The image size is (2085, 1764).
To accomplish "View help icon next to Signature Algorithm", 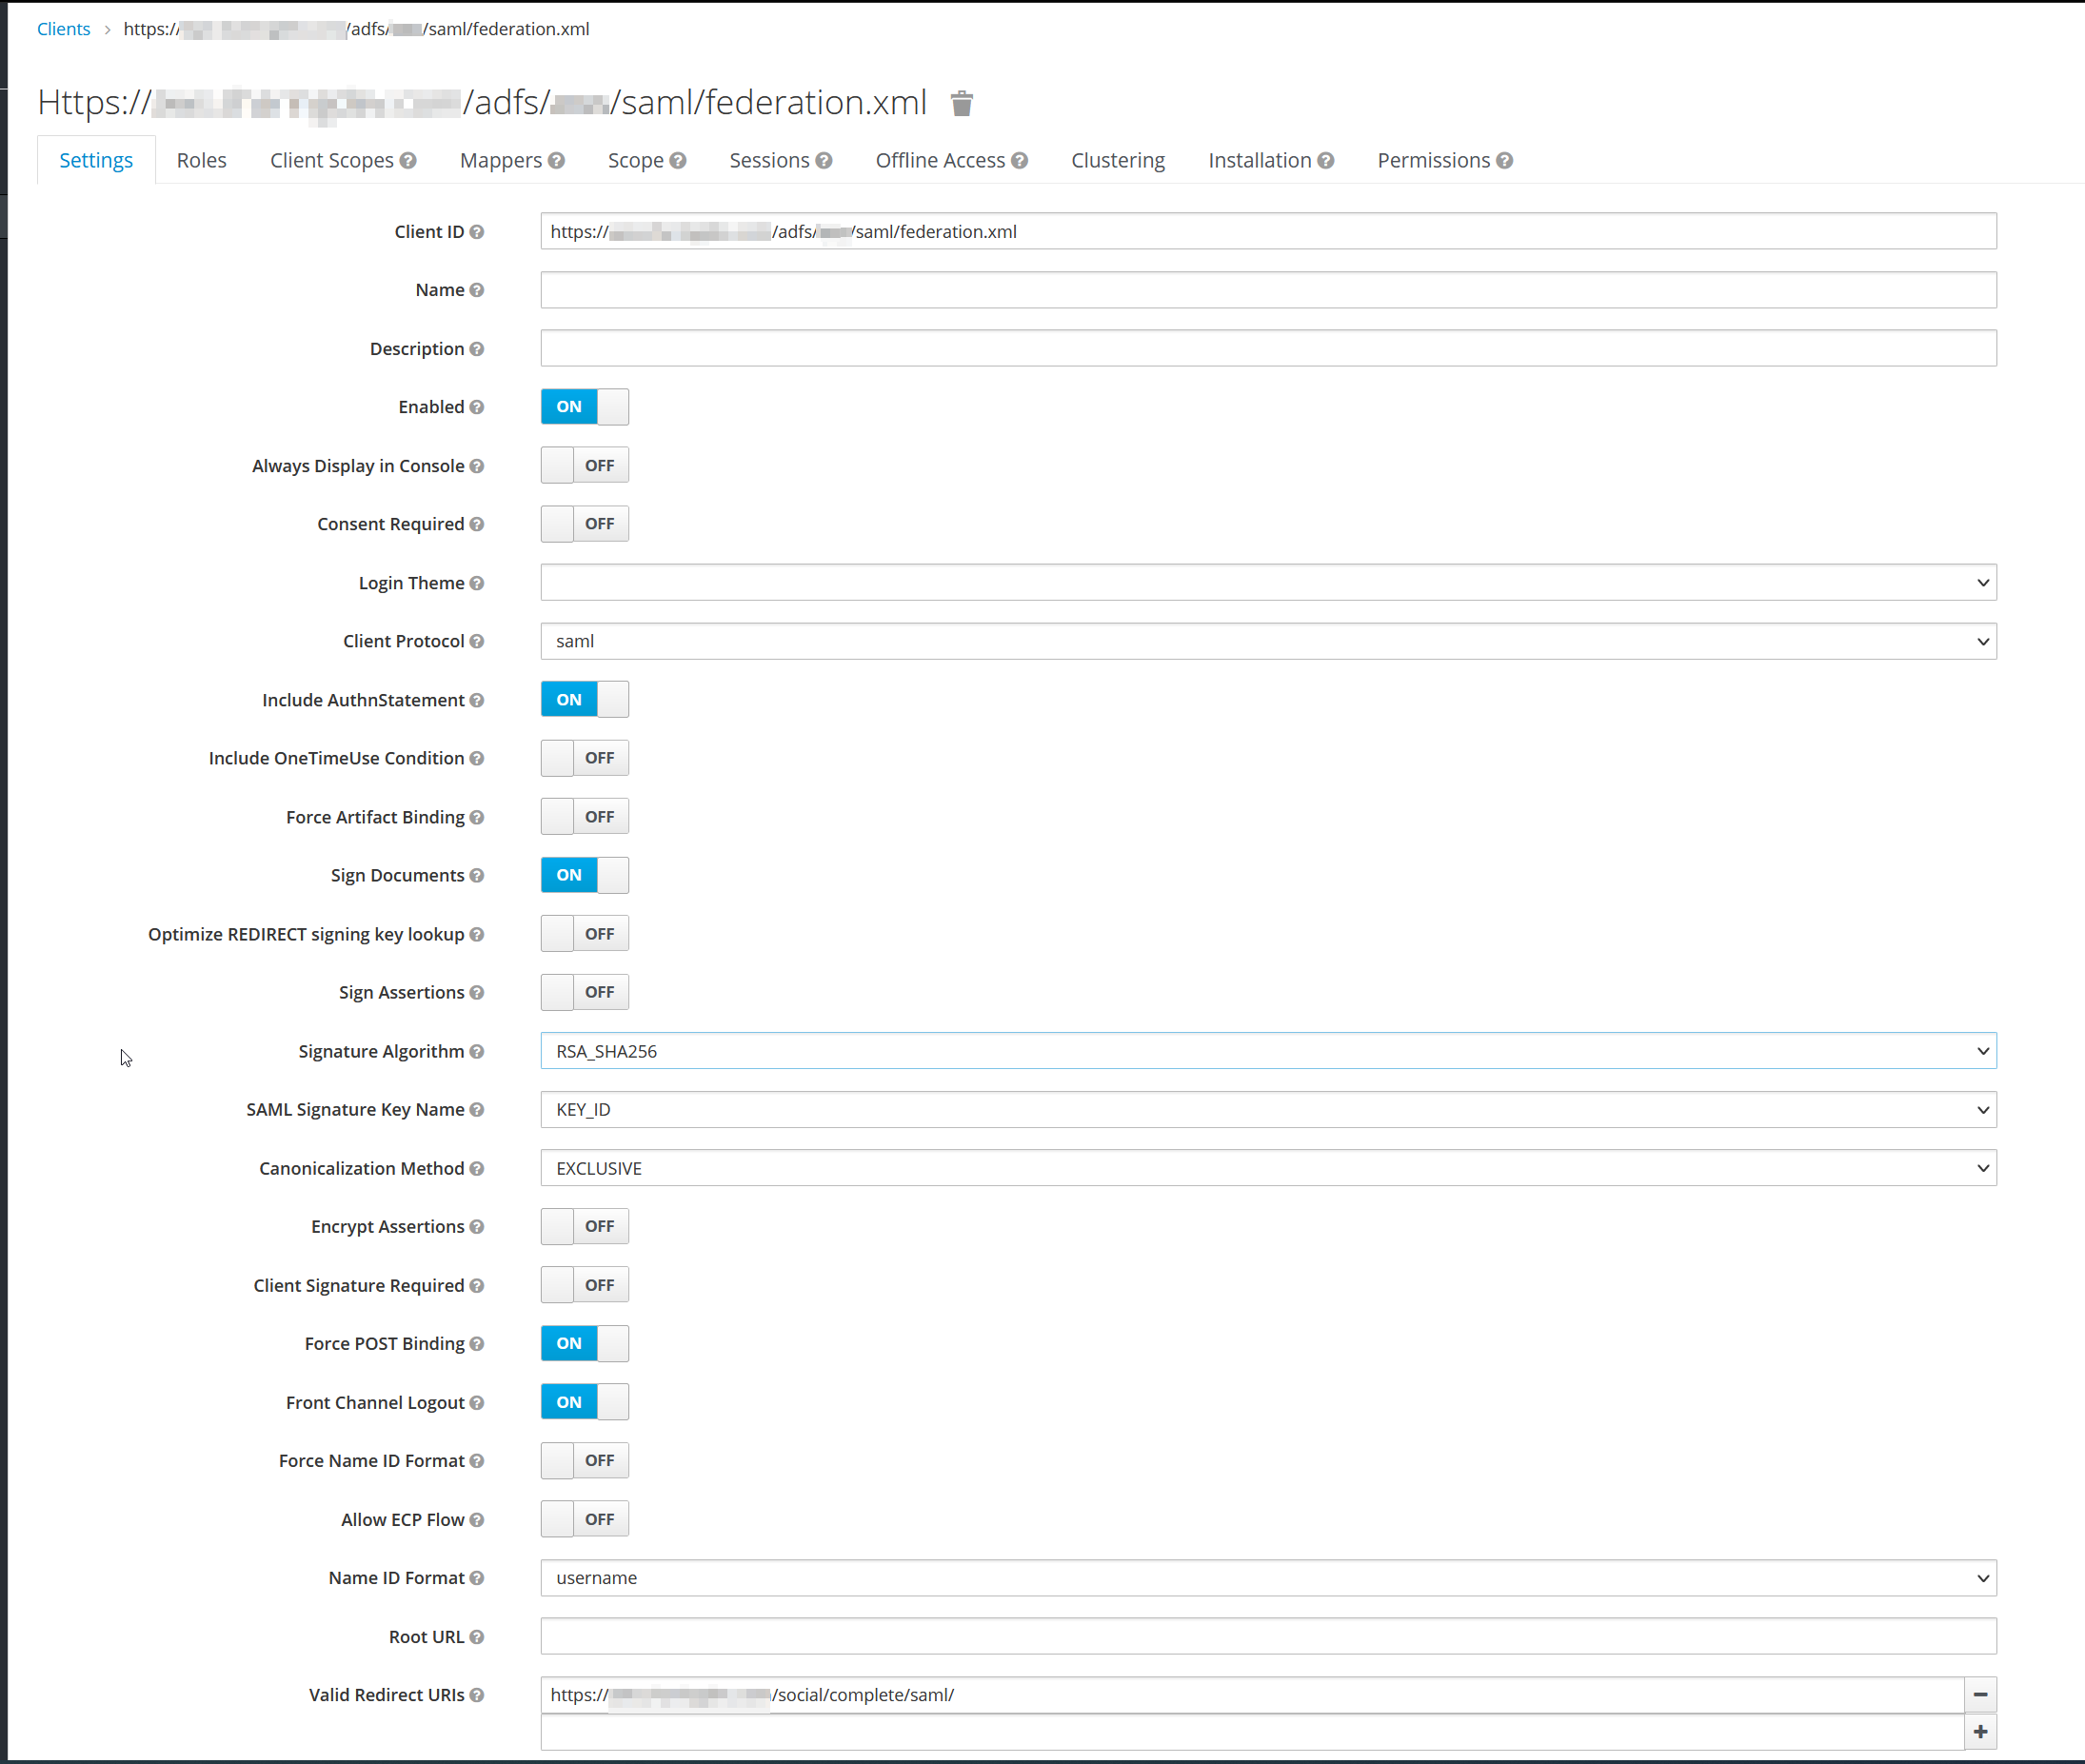I will 477,1051.
